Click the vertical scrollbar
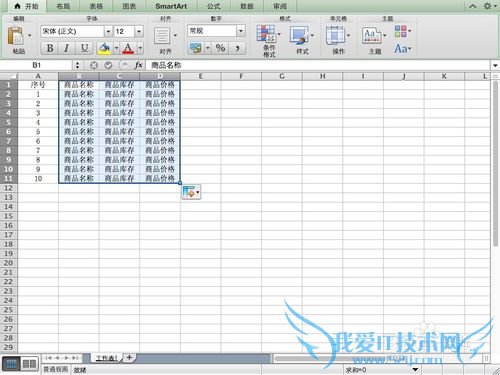This screenshot has height=375, width=500. point(495,163)
